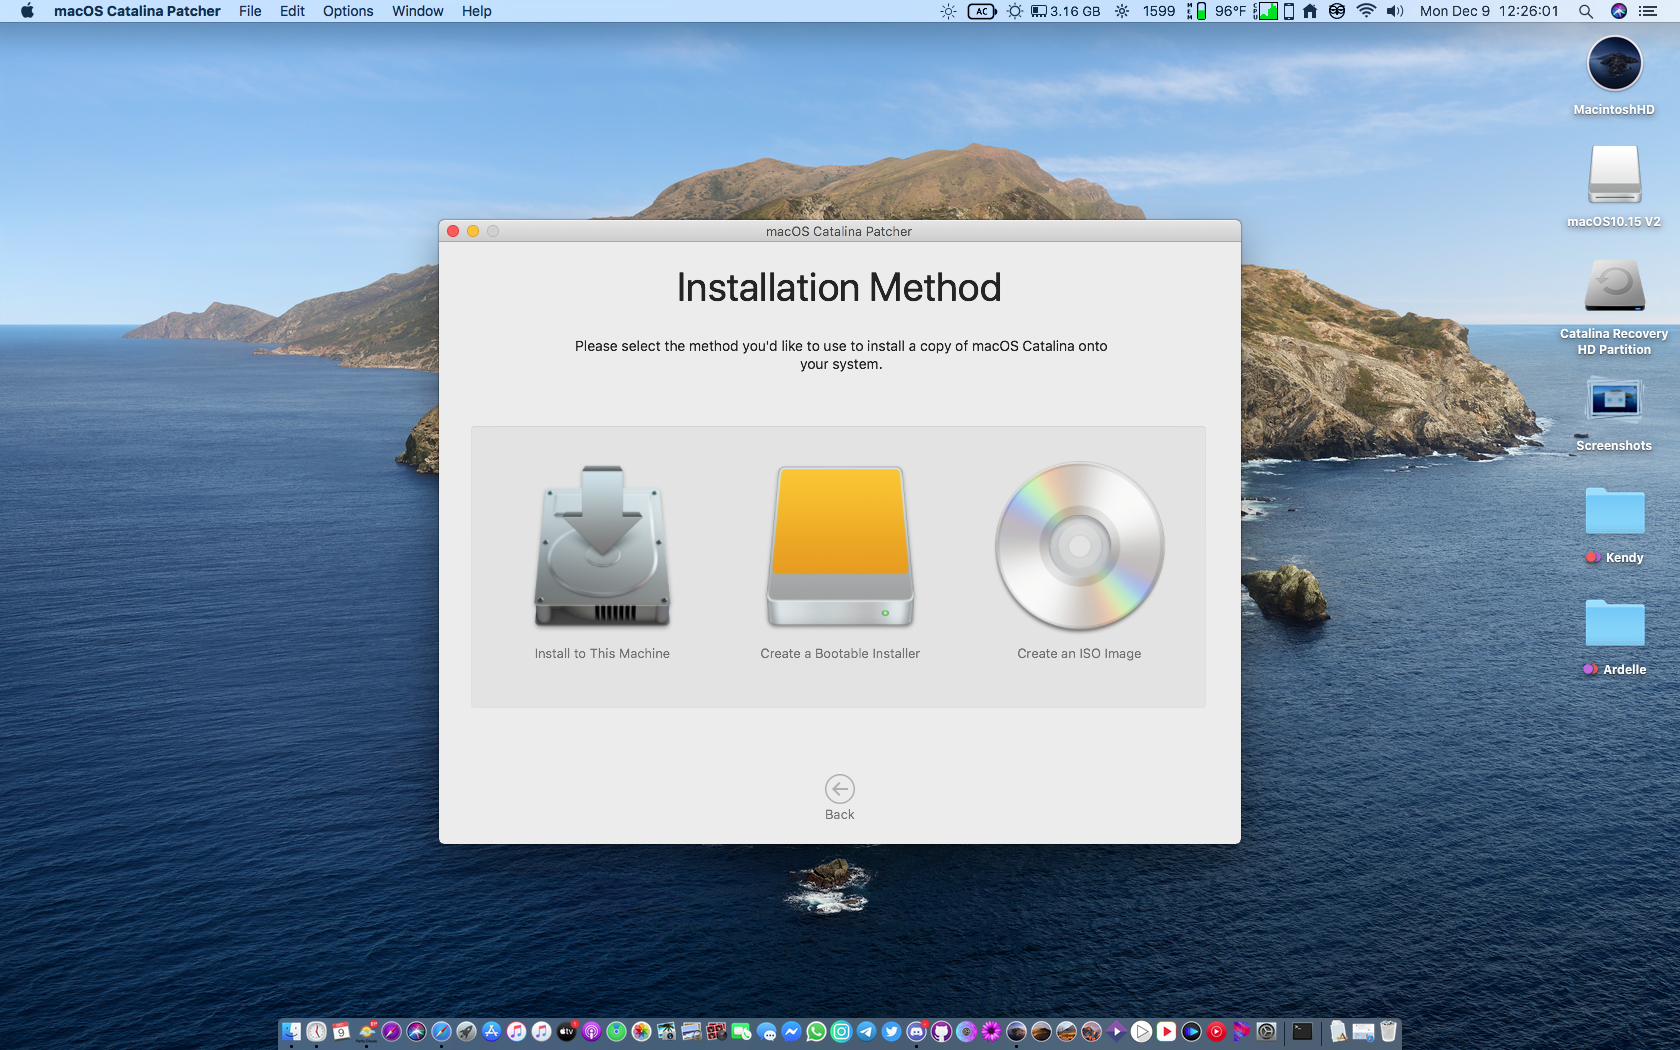Open GitHub Desktop from the Dock

click(941, 1031)
